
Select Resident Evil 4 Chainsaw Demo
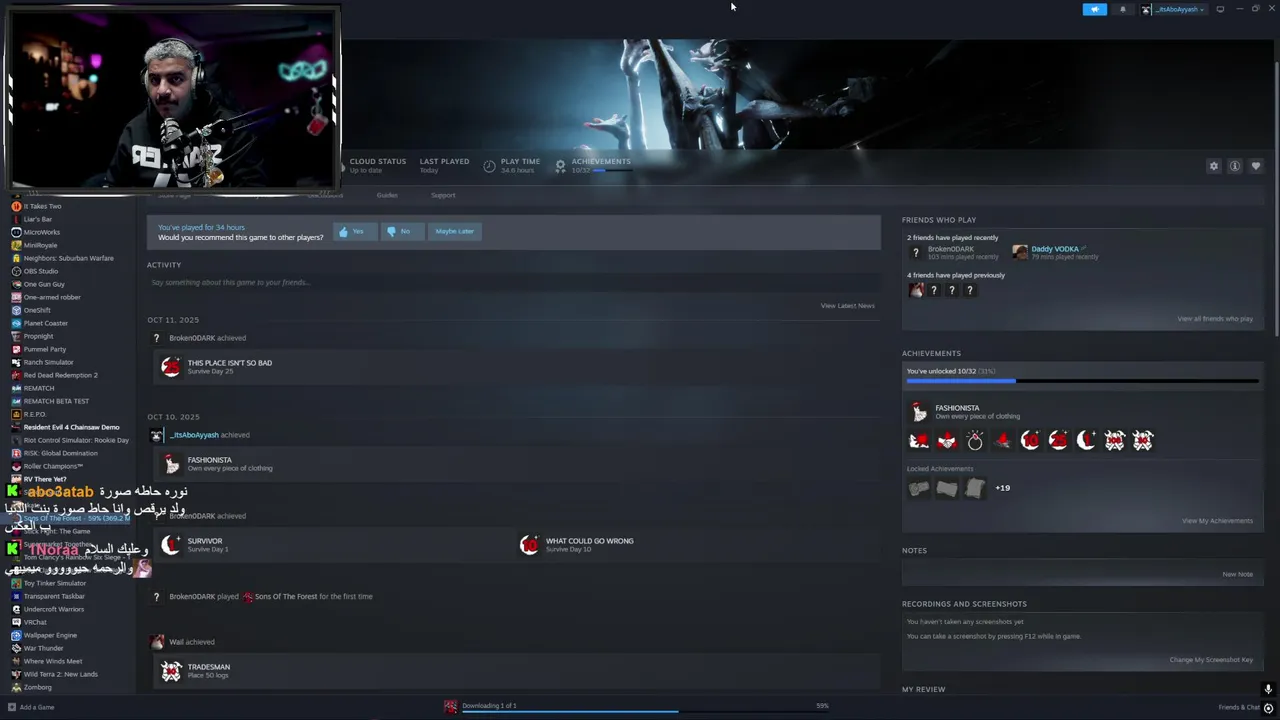71,427
